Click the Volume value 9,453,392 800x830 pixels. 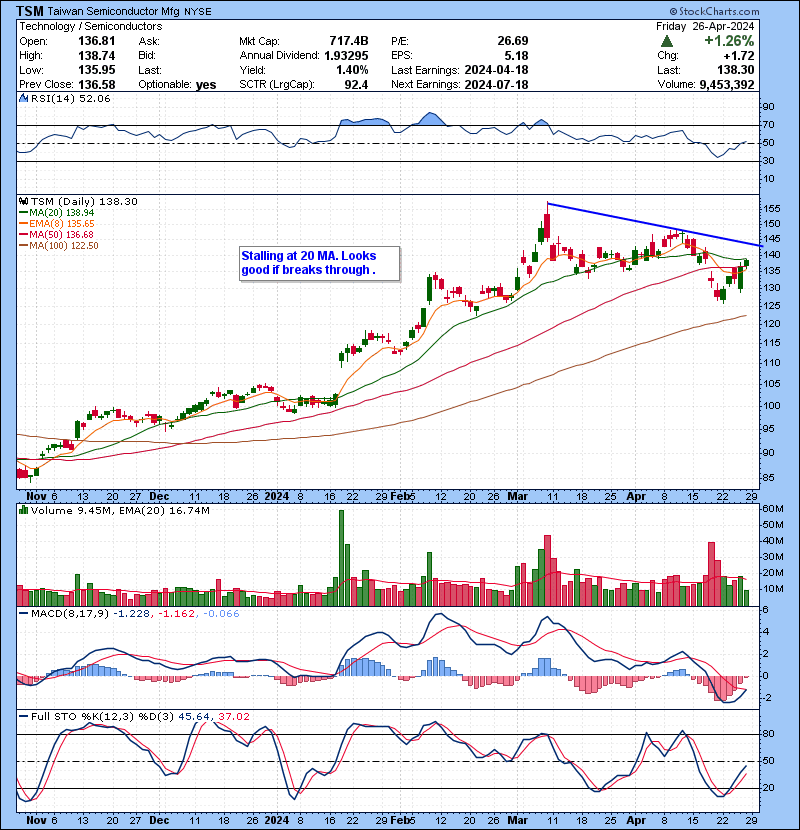[x=726, y=85]
